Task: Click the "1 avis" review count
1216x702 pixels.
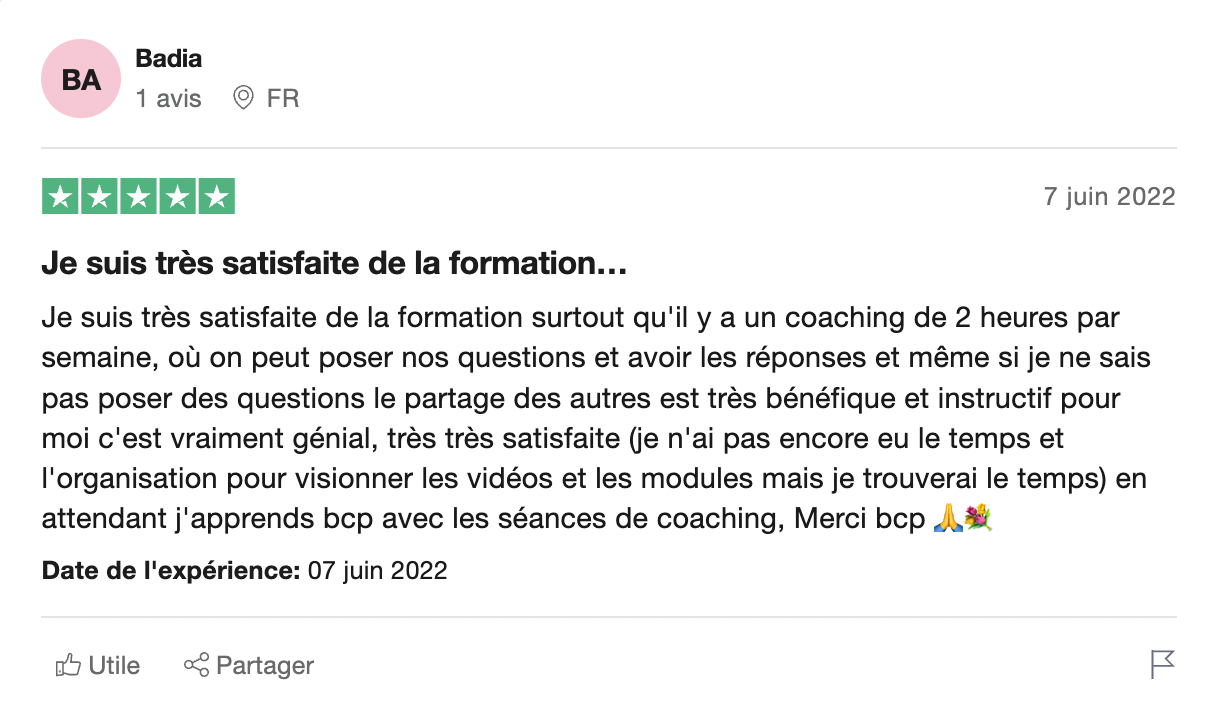Action: (168, 99)
